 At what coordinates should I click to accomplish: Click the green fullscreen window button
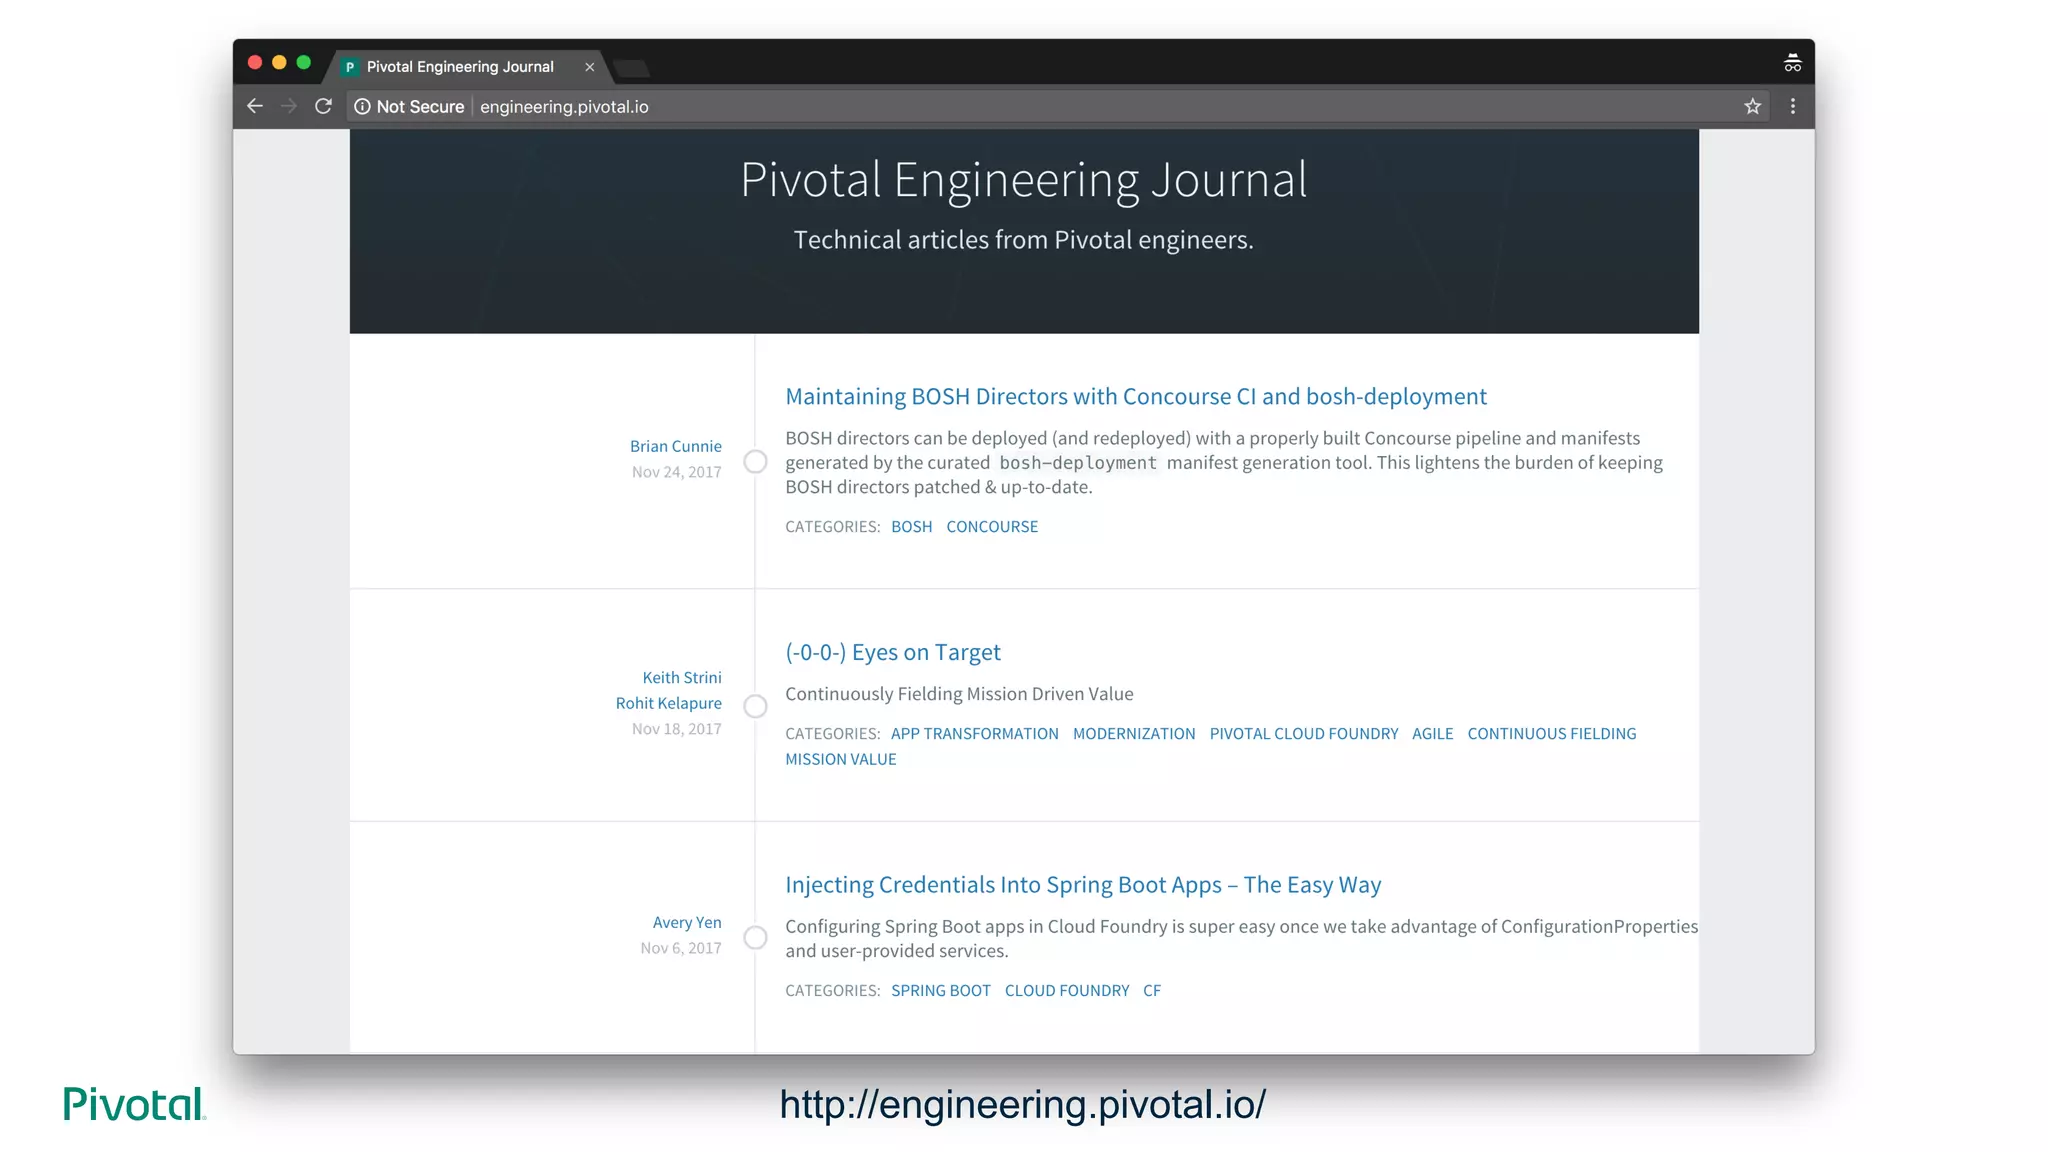point(304,63)
